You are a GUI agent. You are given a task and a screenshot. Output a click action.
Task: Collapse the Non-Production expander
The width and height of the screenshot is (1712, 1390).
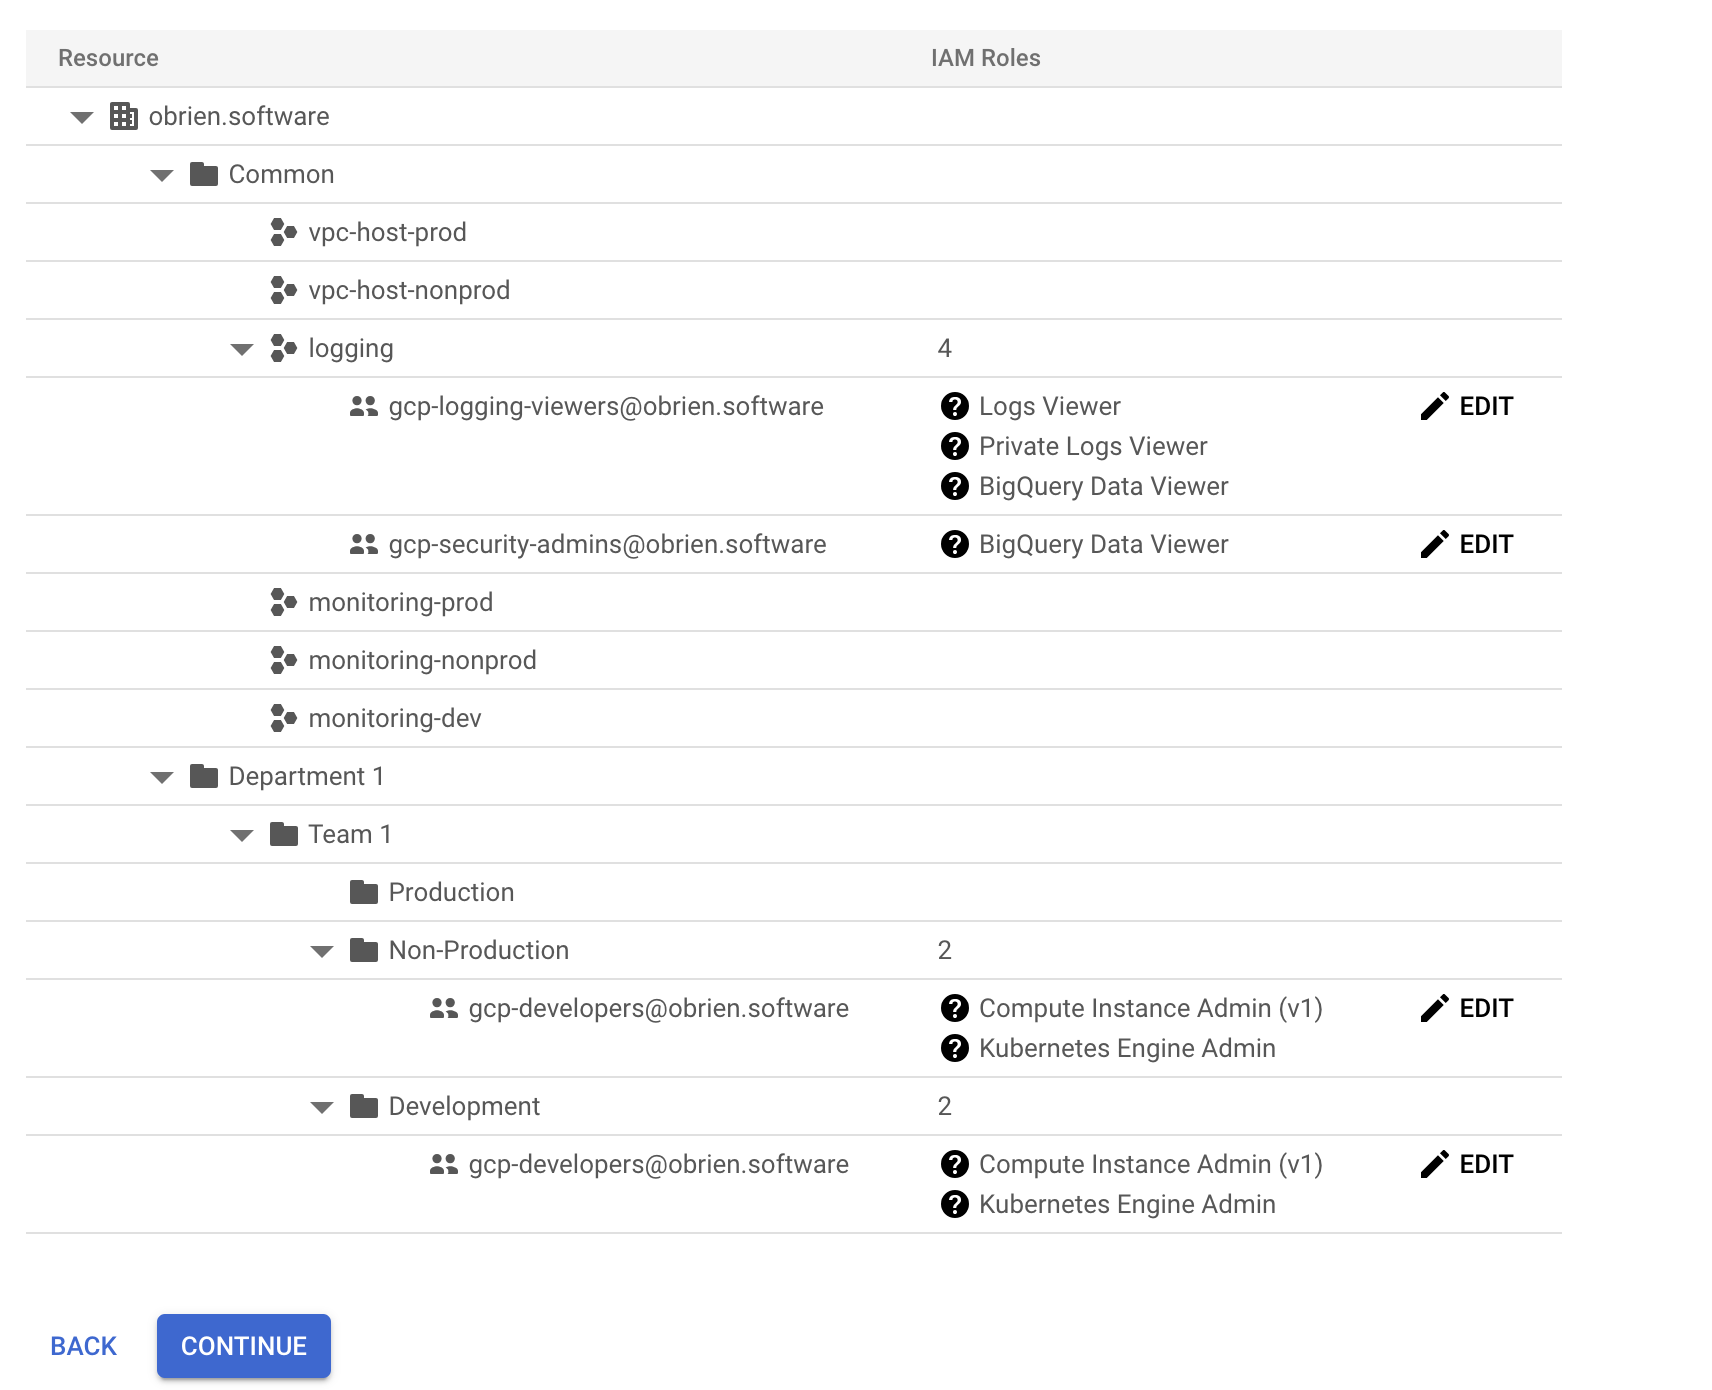click(x=321, y=950)
